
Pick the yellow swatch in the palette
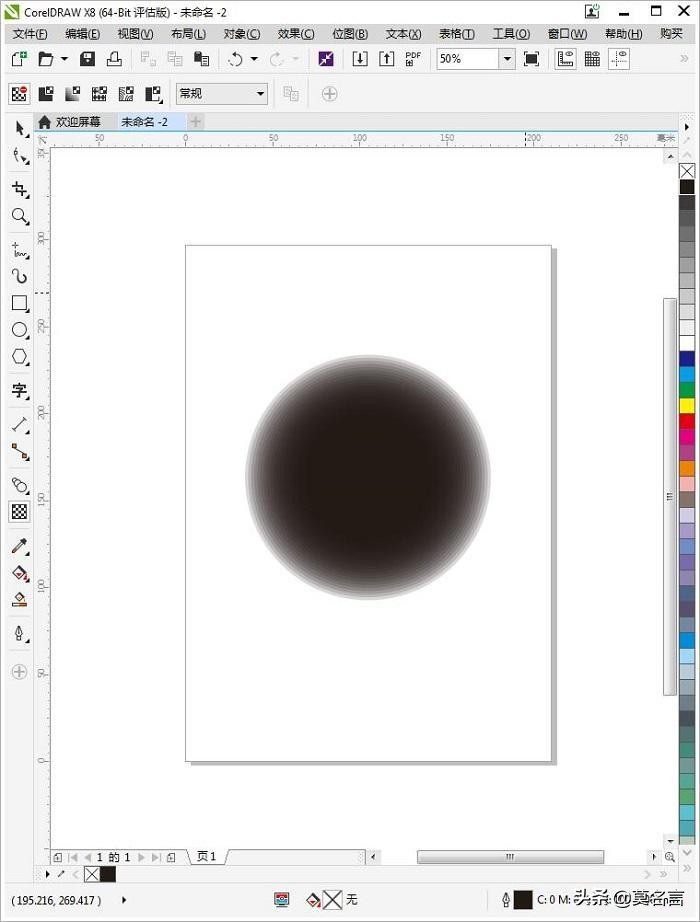(687, 405)
